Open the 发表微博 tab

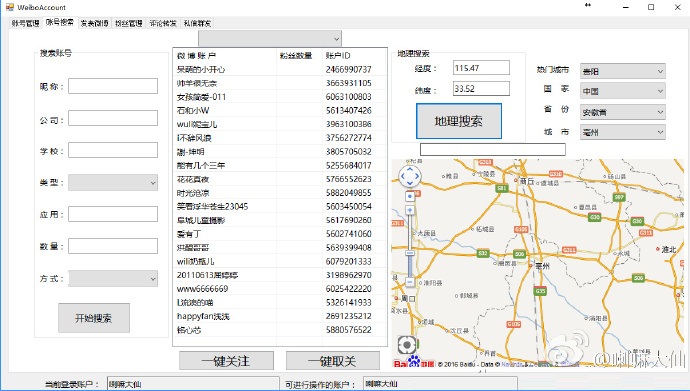click(94, 23)
